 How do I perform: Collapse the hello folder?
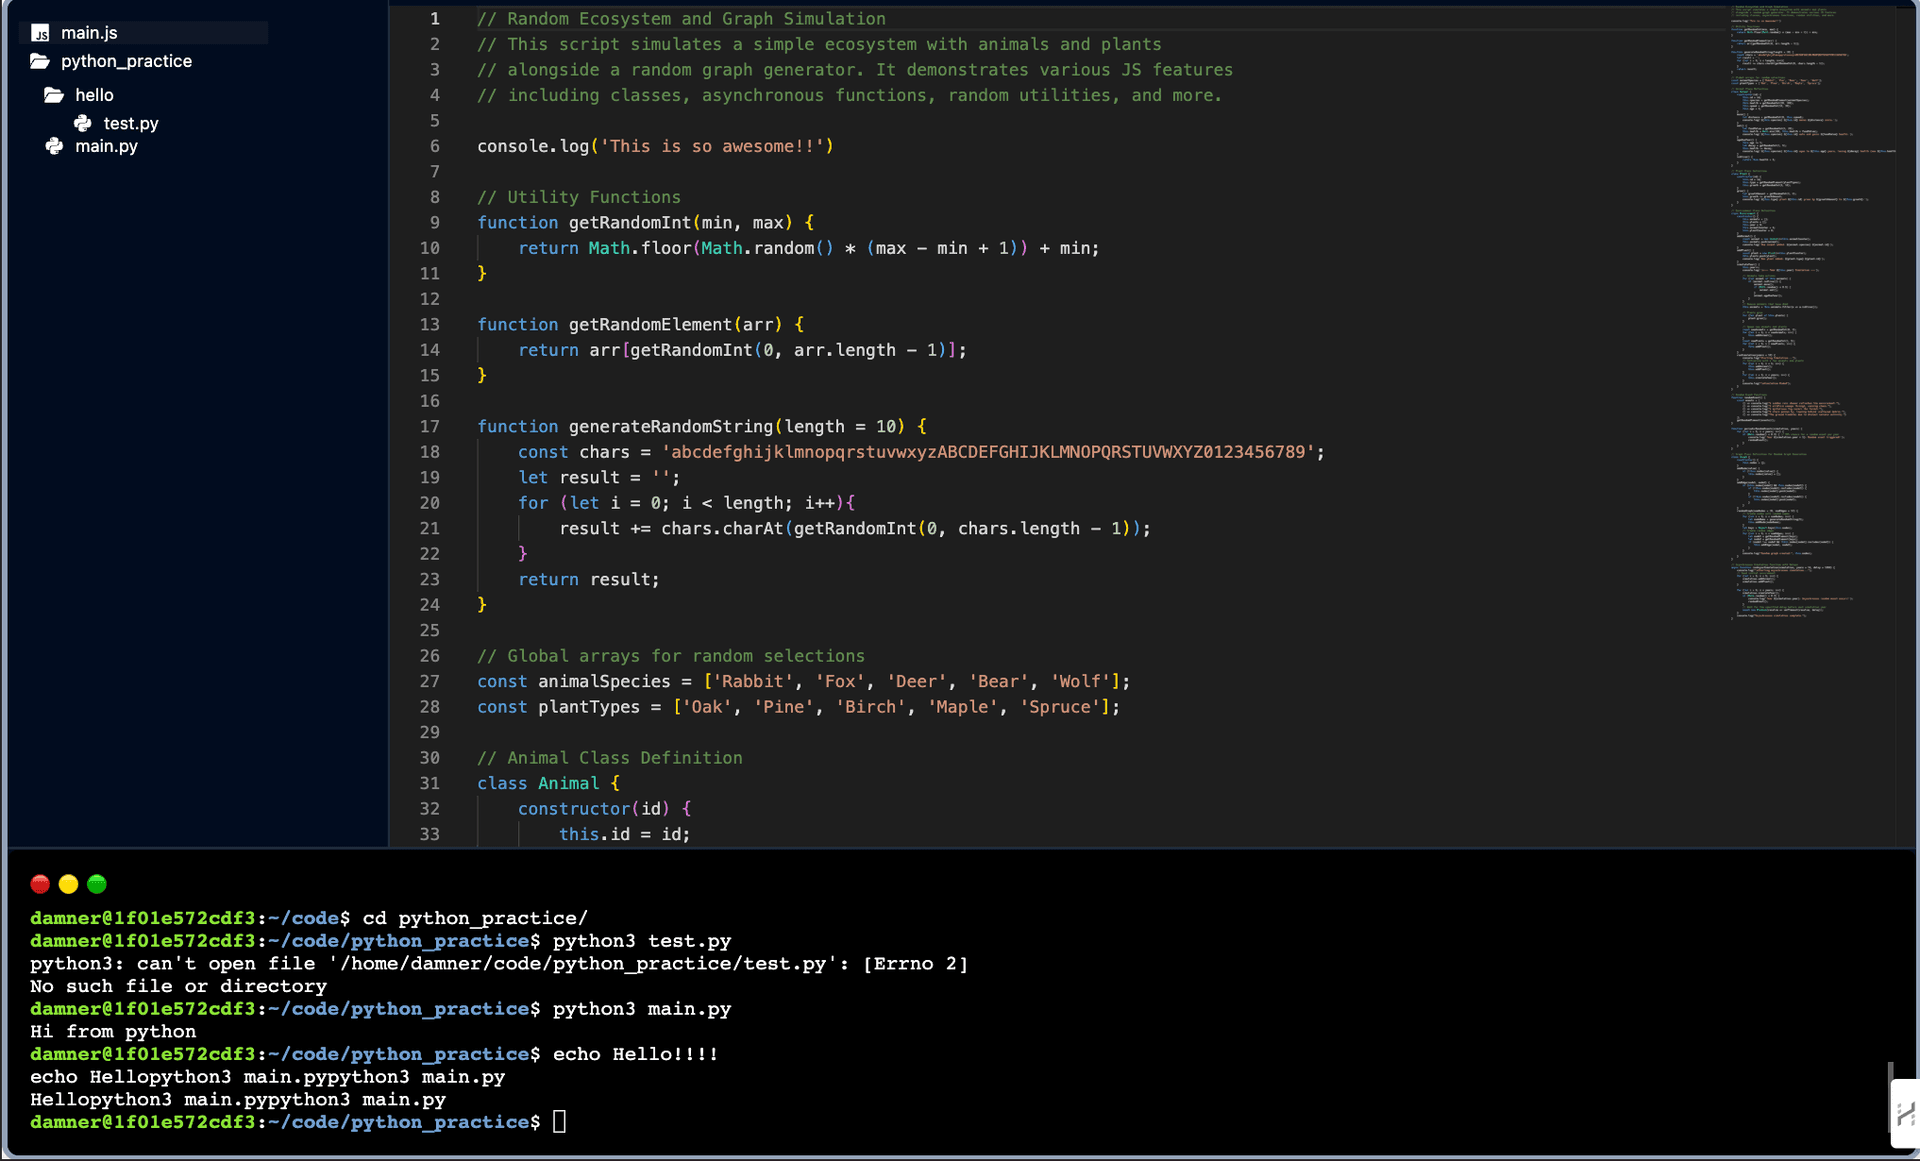coord(93,95)
